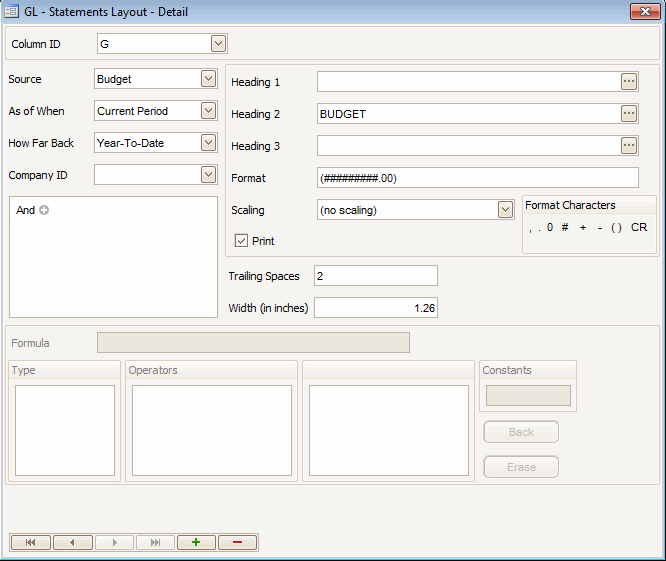Screen dimensions: 666x561
Task: Open Heading 2 ellipsis button
Action: (x=629, y=114)
